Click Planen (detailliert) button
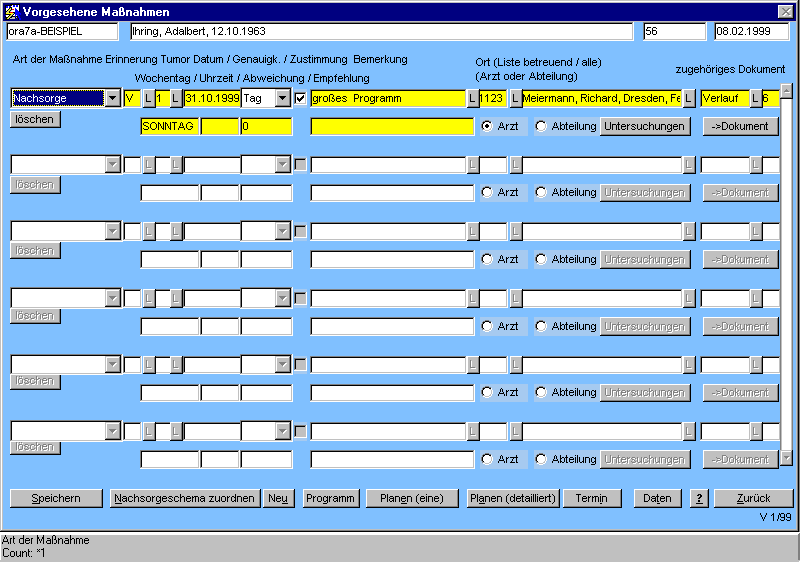800x562 pixels. click(513, 498)
